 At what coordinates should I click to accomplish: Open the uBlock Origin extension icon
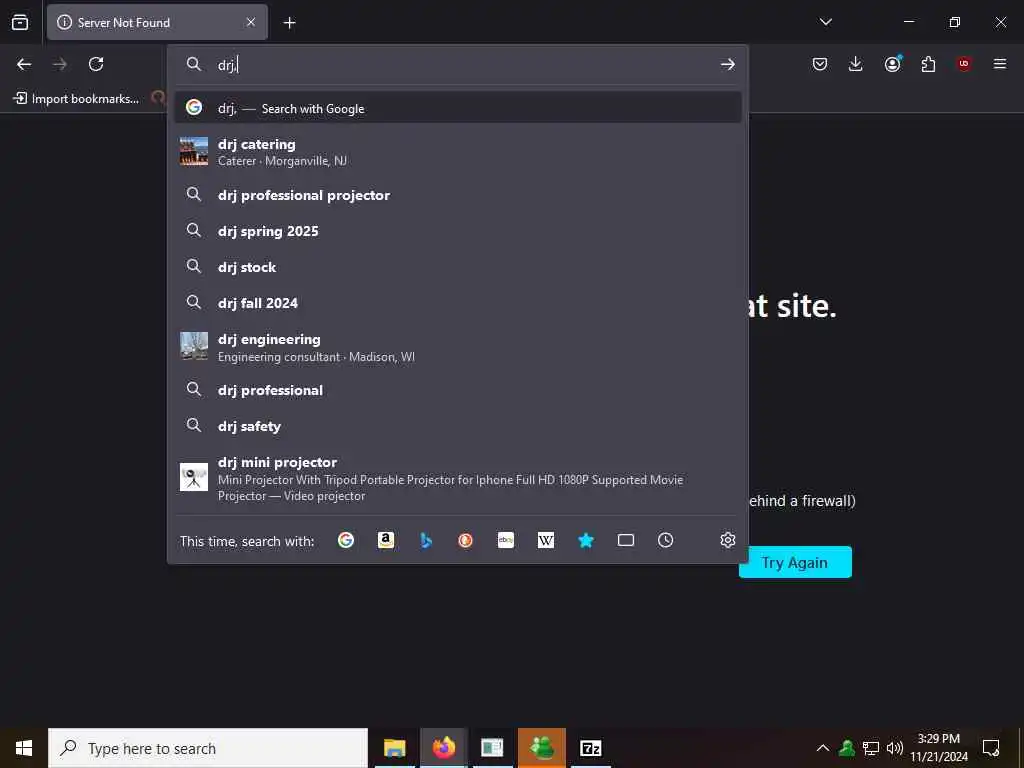point(964,64)
